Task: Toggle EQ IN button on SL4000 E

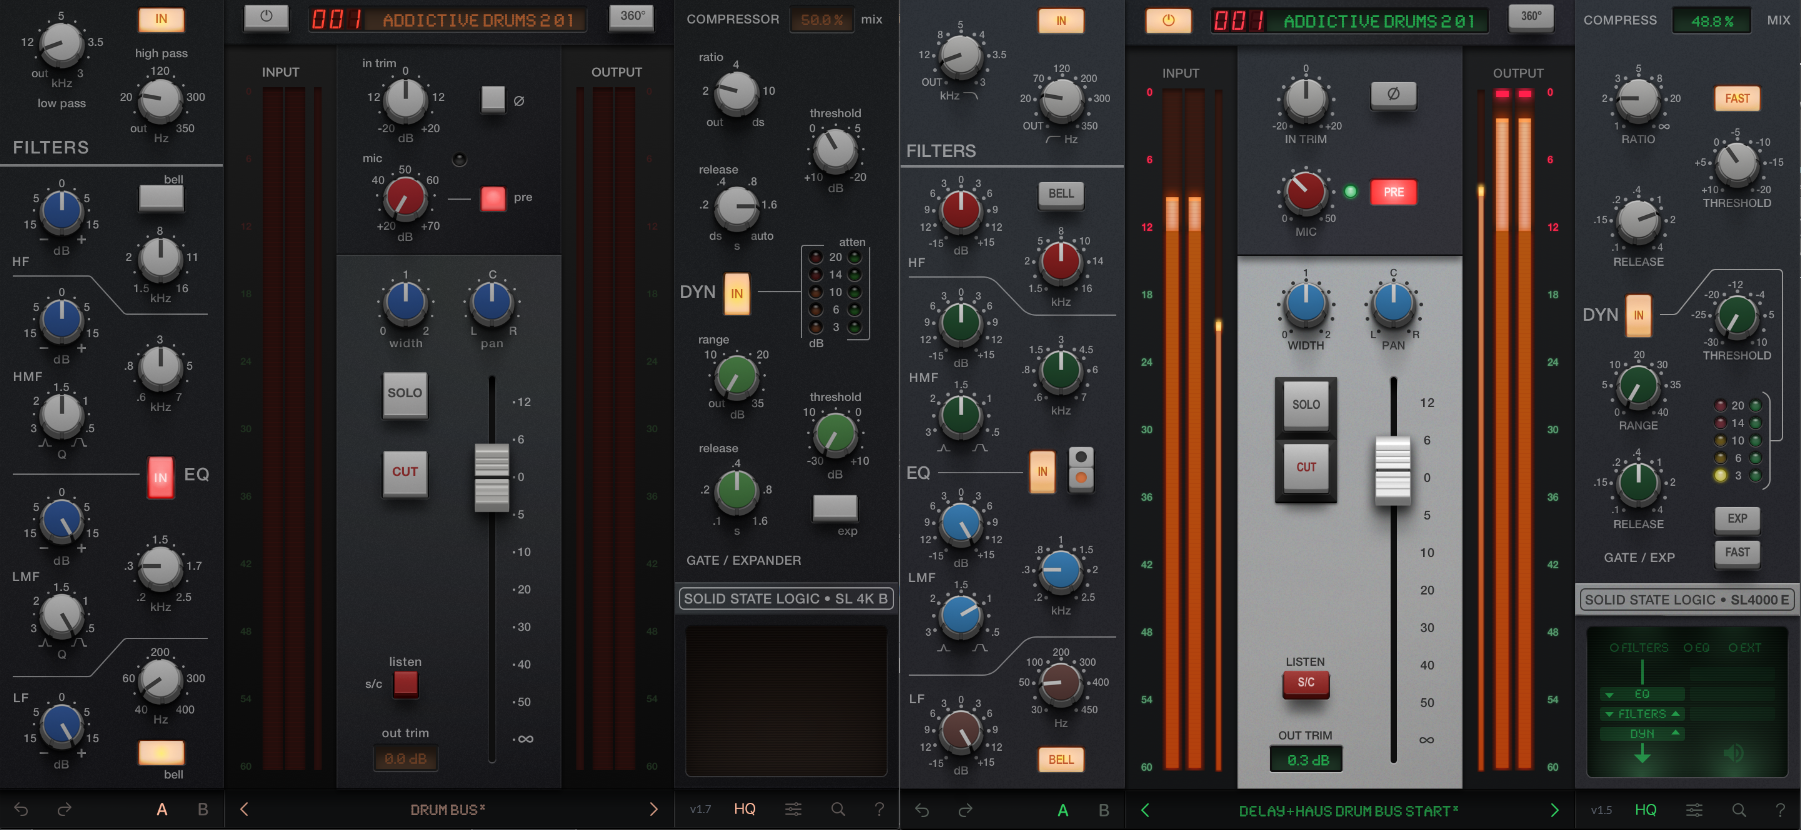Action: point(1042,471)
